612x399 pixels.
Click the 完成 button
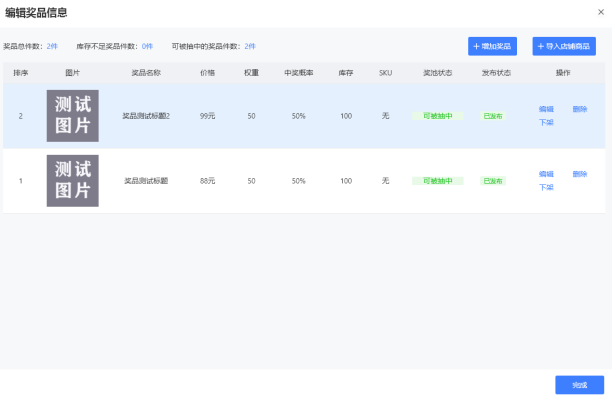point(580,385)
